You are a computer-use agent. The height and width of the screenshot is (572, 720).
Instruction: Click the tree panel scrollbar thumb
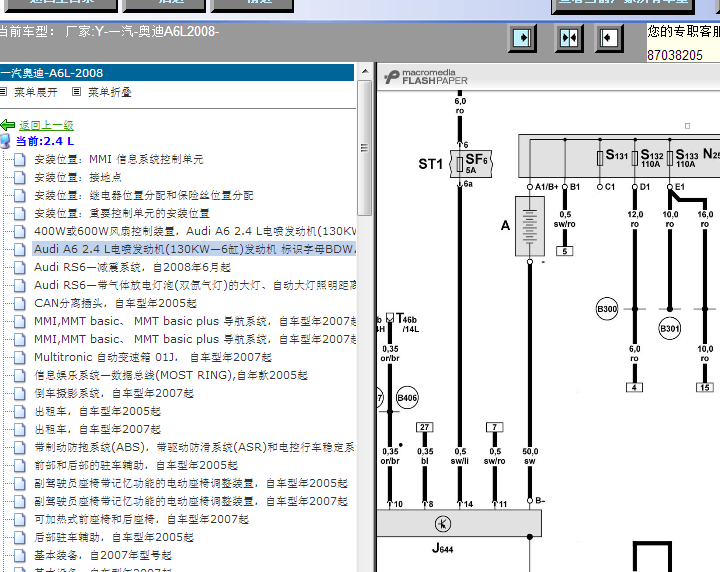(x=365, y=148)
